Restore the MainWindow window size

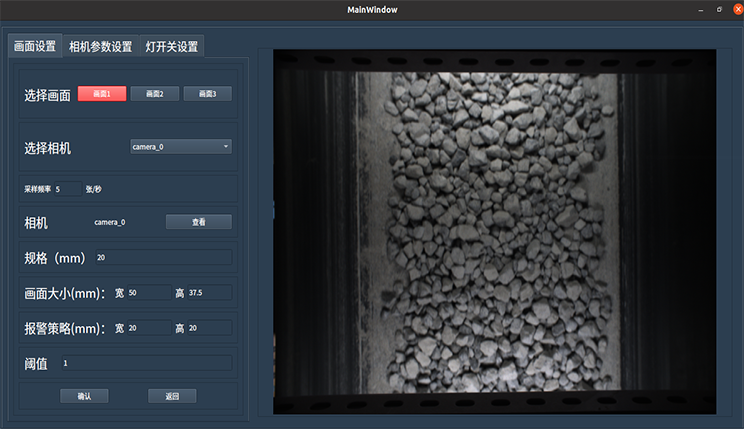click(717, 10)
